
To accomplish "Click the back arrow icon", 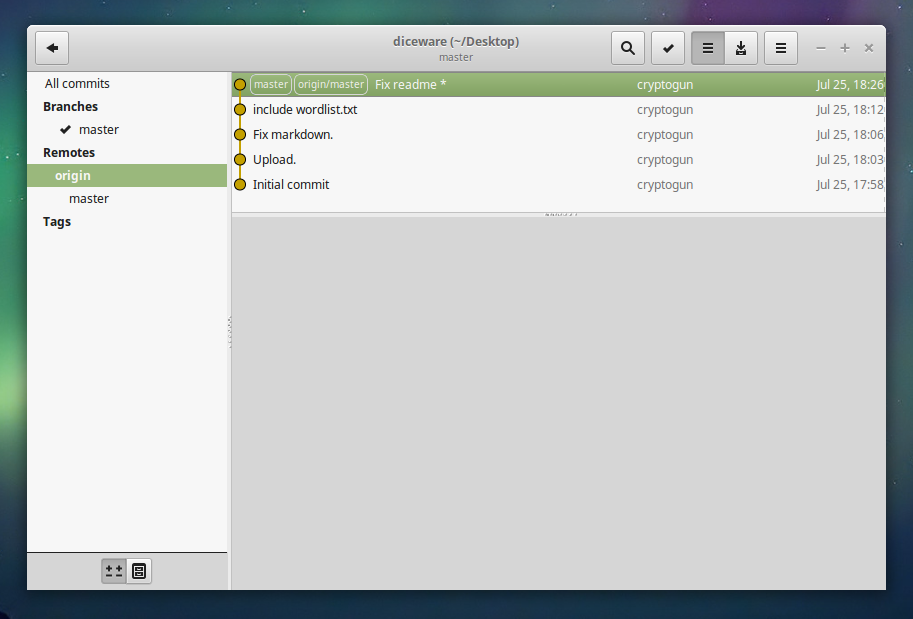I will (51, 47).
